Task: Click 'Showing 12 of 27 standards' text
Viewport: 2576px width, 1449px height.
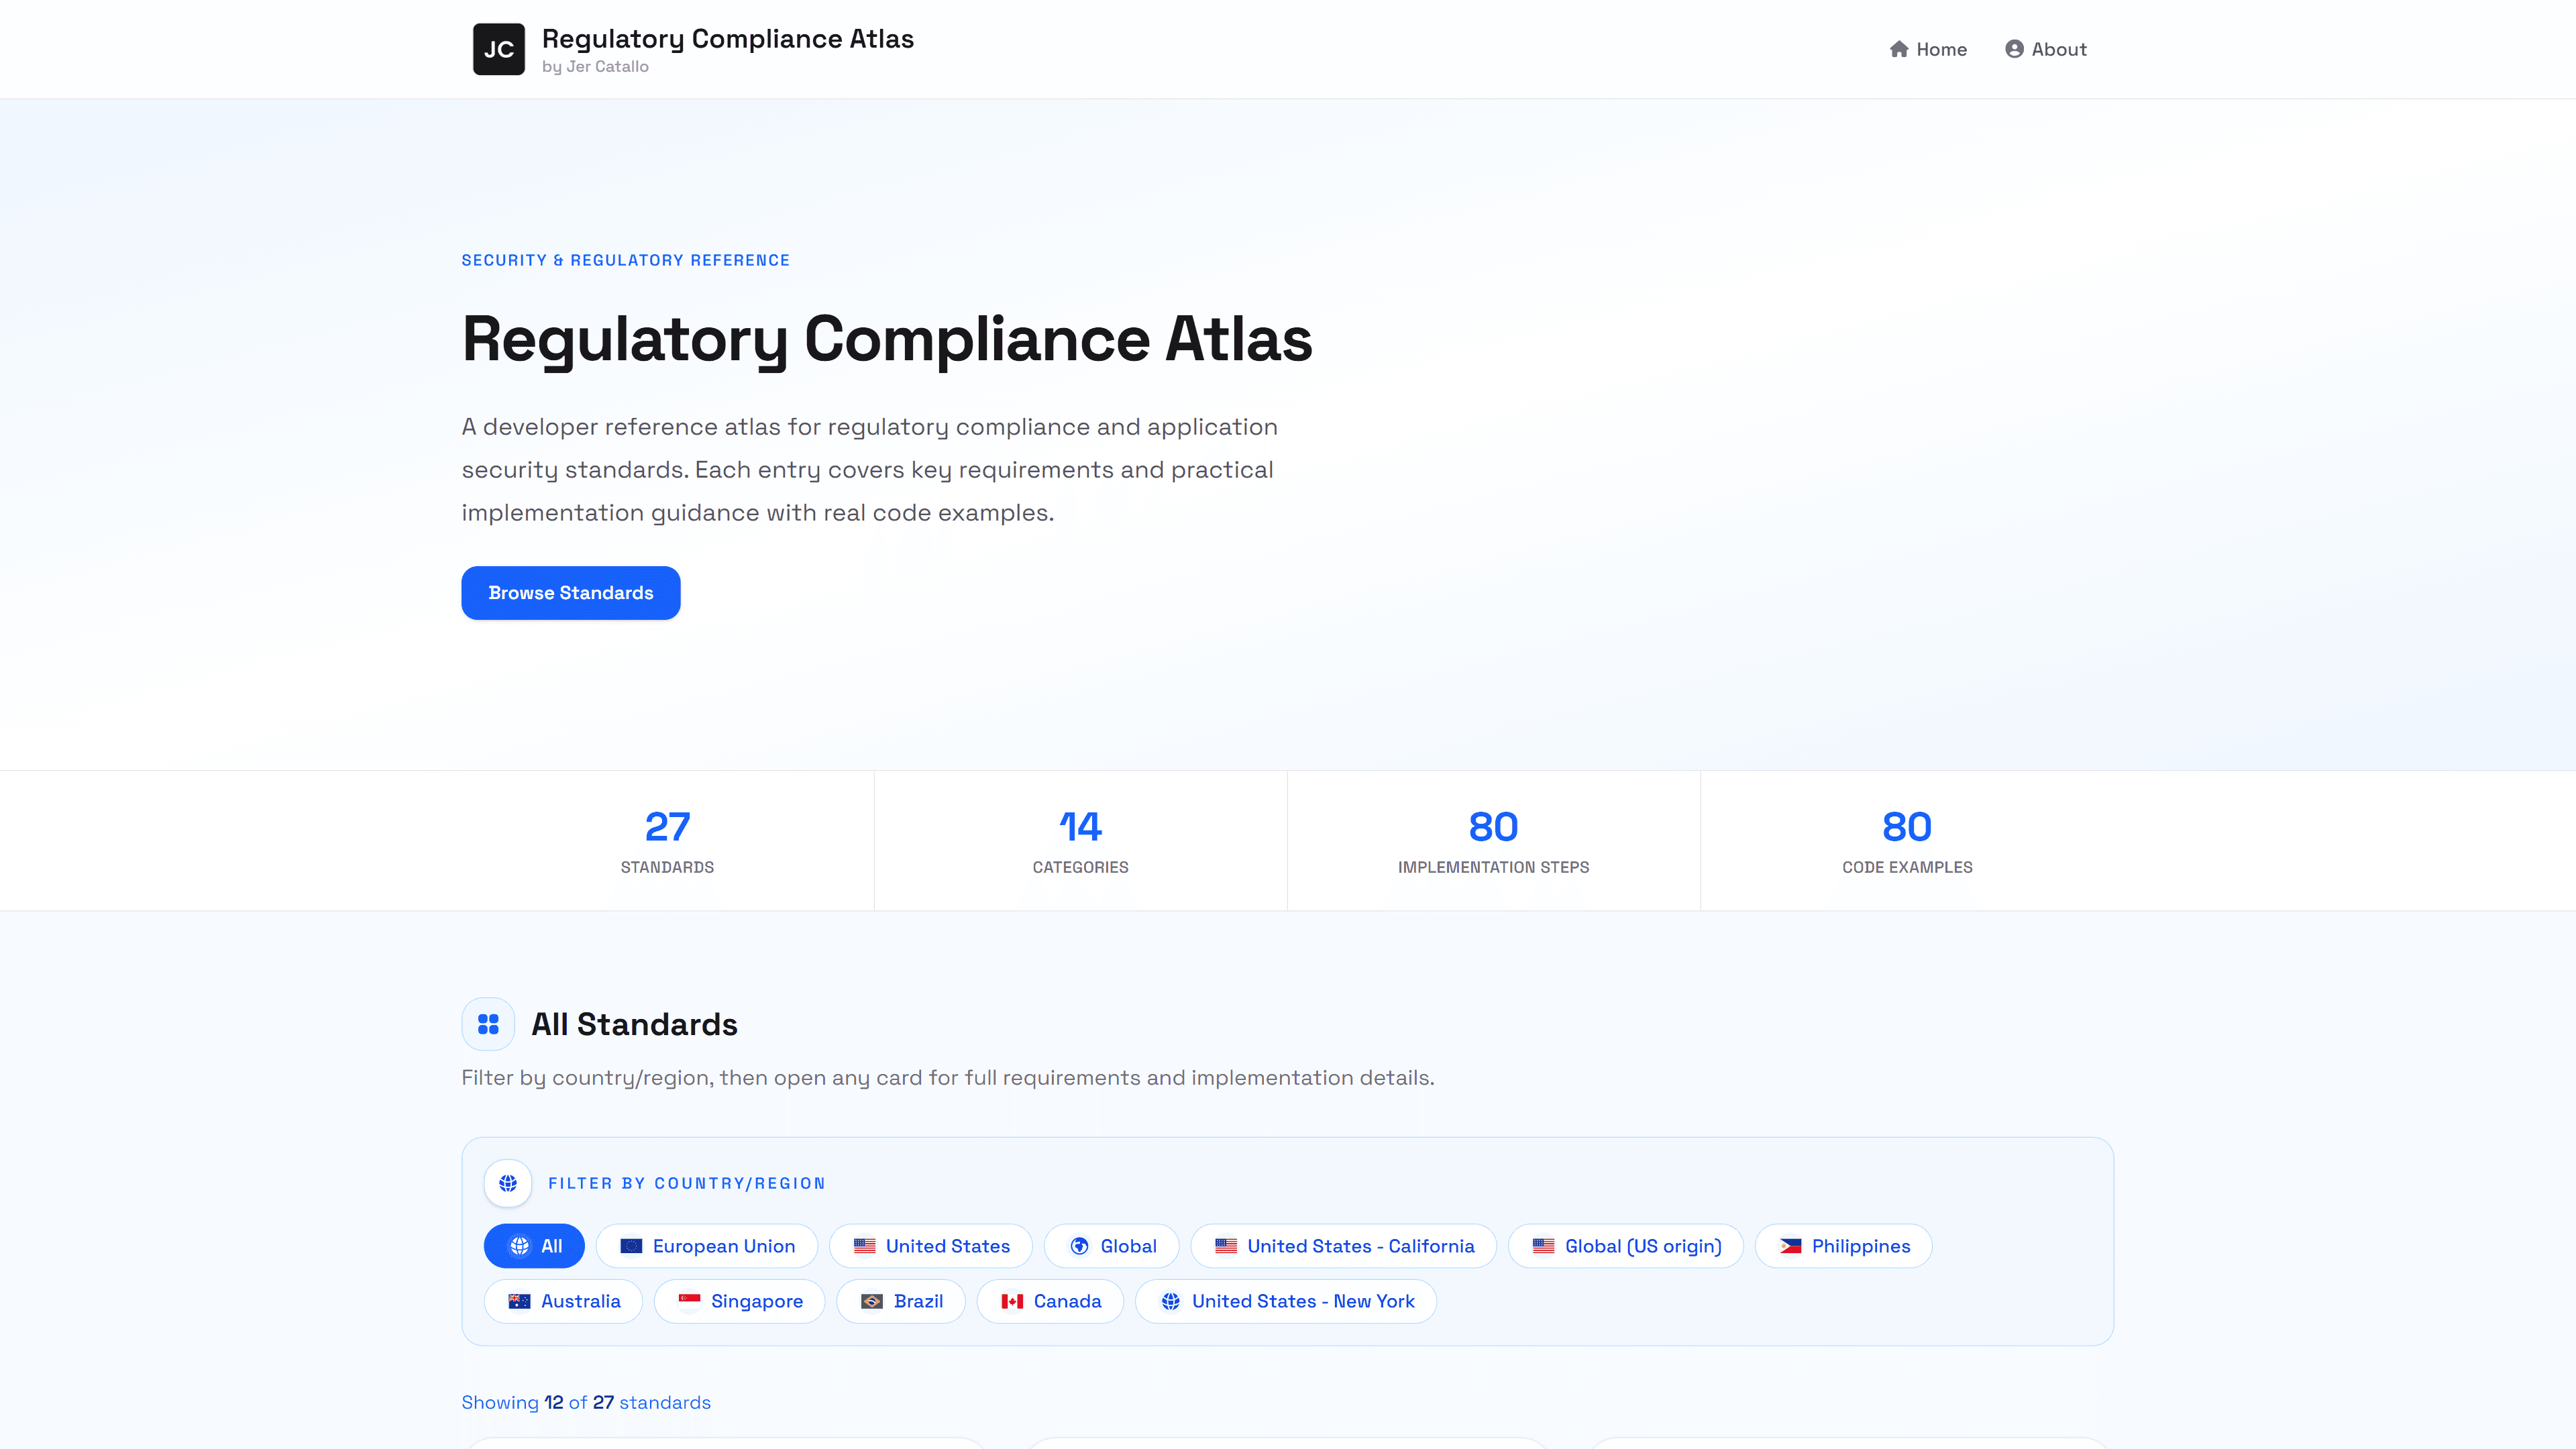Action: (586, 1402)
